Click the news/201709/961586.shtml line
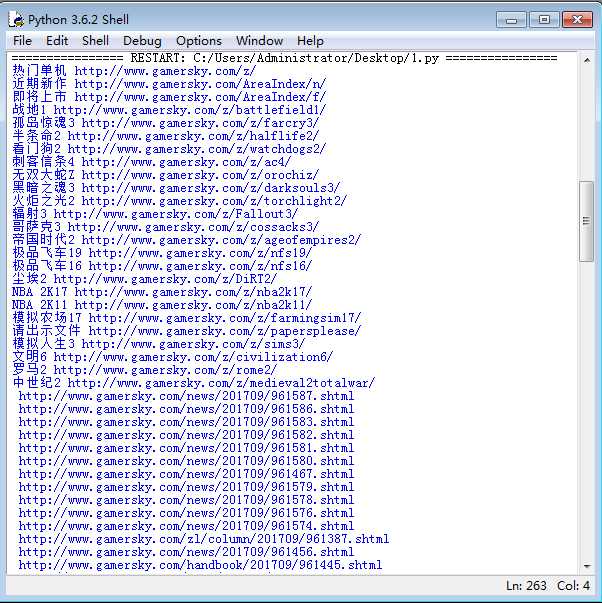Image resolution: width=602 pixels, height=603 pixels. pyautogui.click(x=186, y=409)
